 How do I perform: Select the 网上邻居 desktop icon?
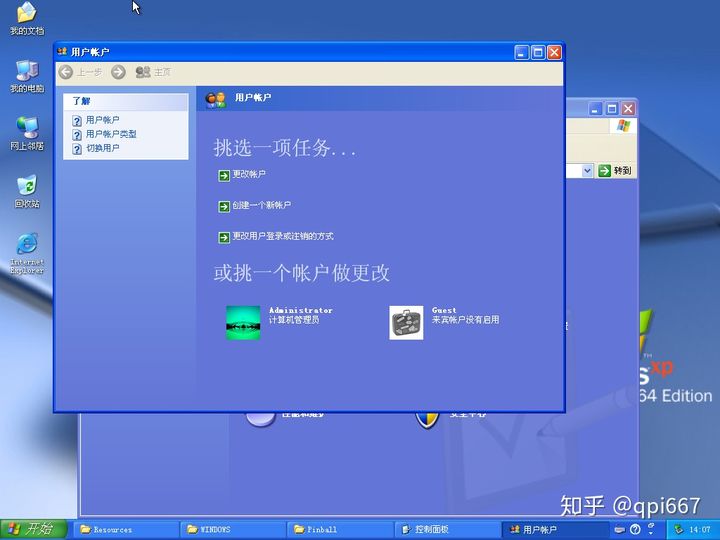tap(27, 133)
